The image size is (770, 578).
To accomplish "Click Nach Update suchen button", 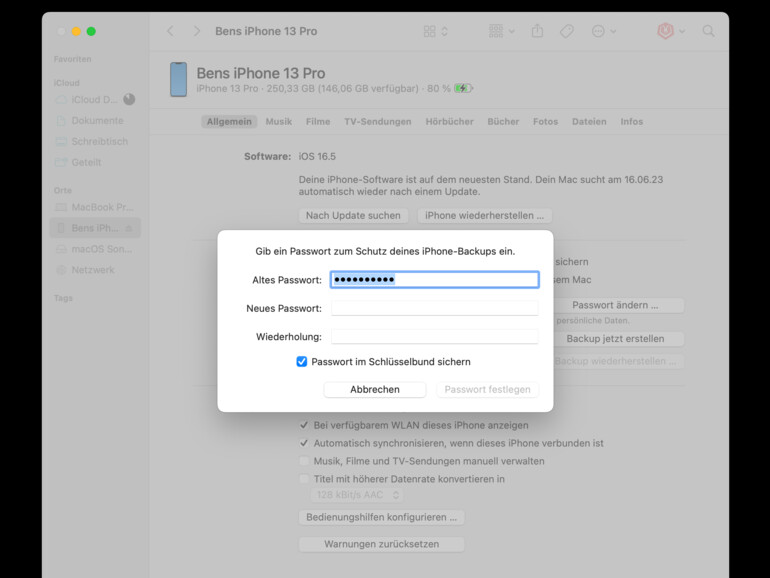I will (353, 216).
